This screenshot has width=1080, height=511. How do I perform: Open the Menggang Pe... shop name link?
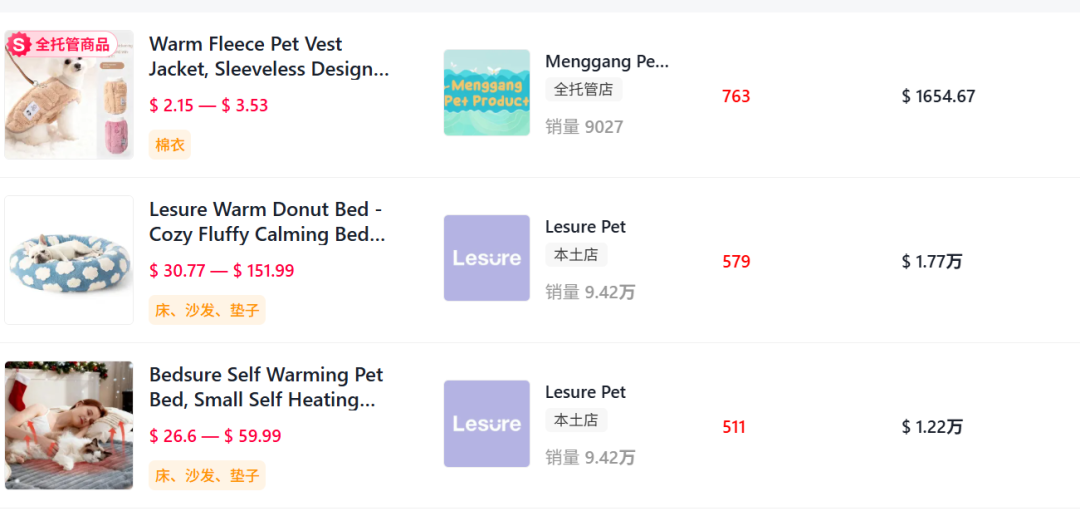606,61
